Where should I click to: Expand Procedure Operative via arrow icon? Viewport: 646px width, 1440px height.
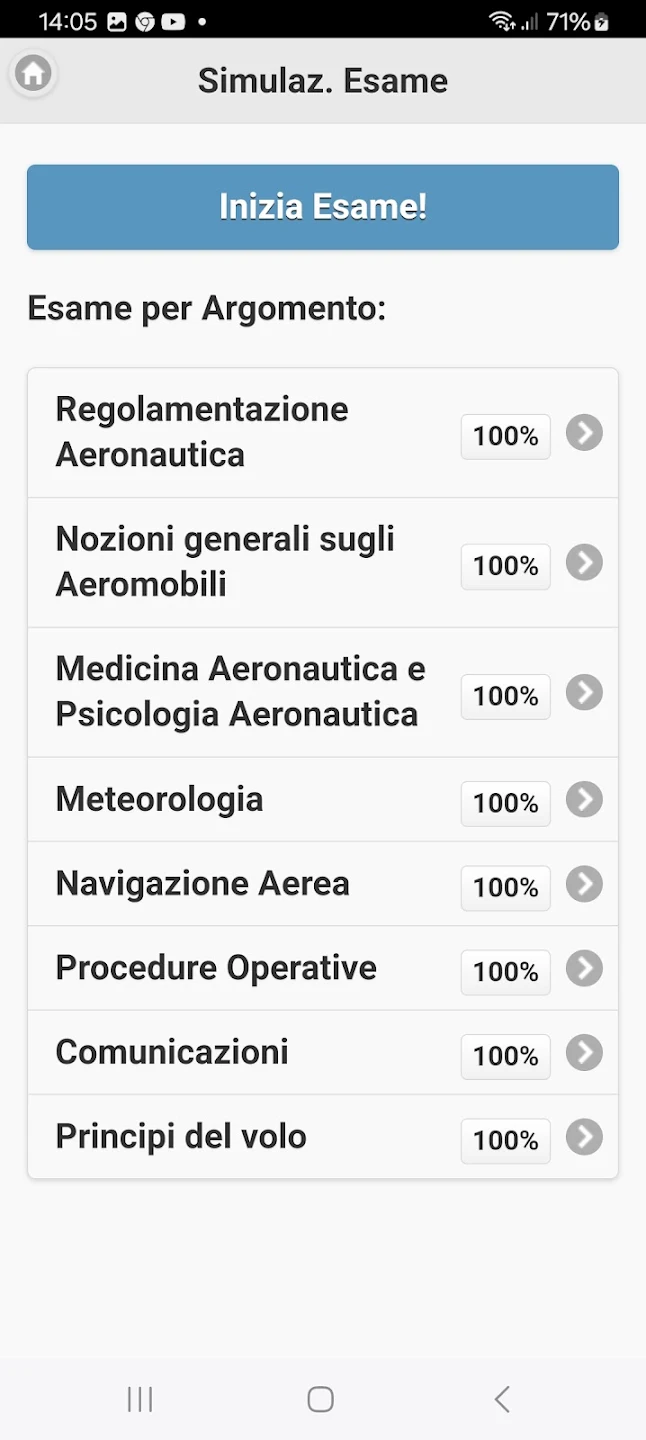[584, 968]
